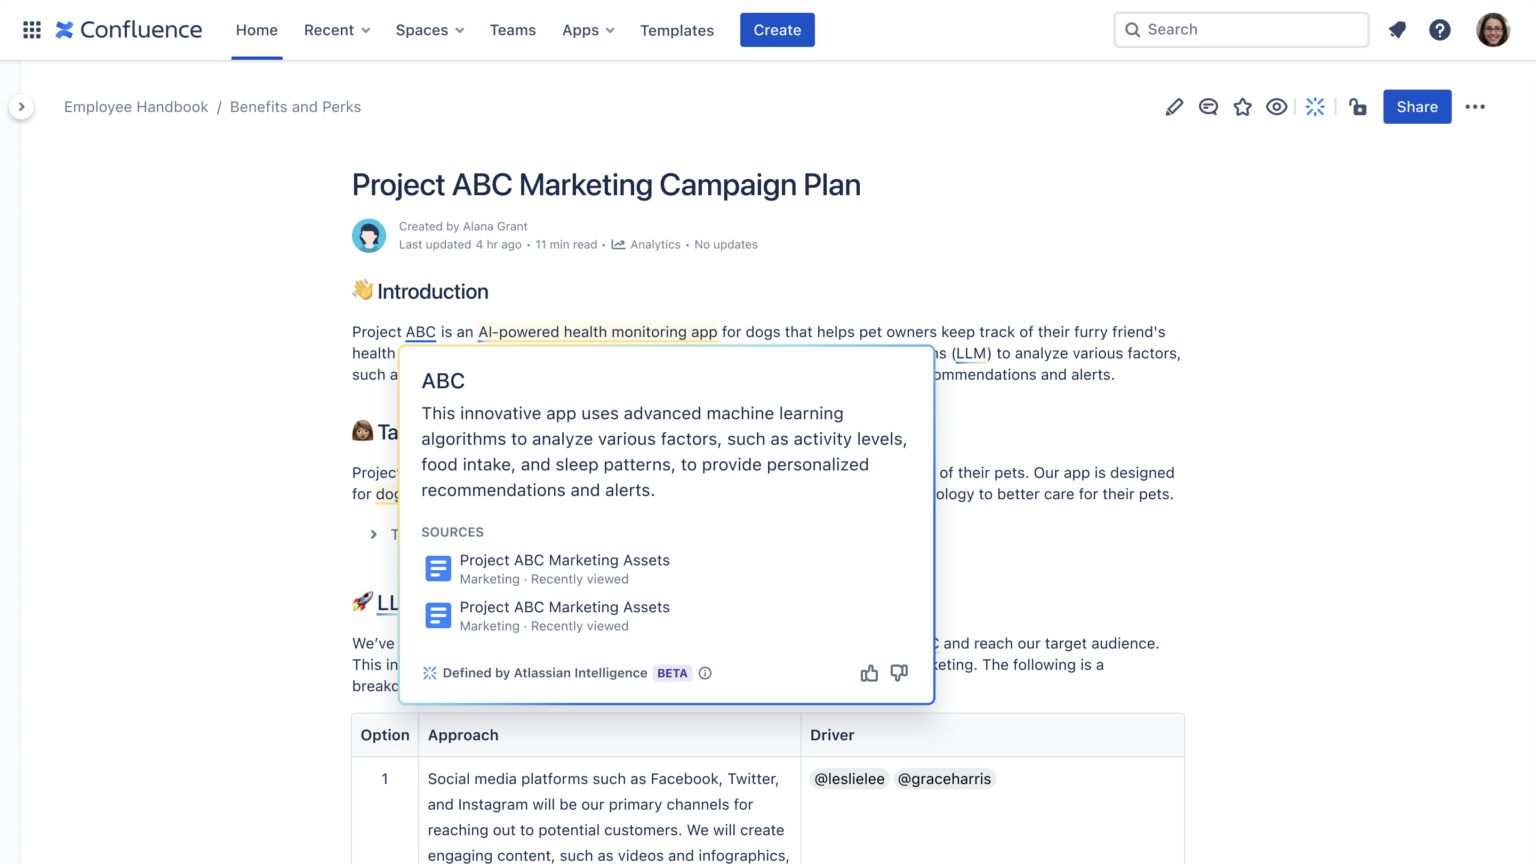
Task: Star this page using the favorite icon
Action: (1242, 106)
